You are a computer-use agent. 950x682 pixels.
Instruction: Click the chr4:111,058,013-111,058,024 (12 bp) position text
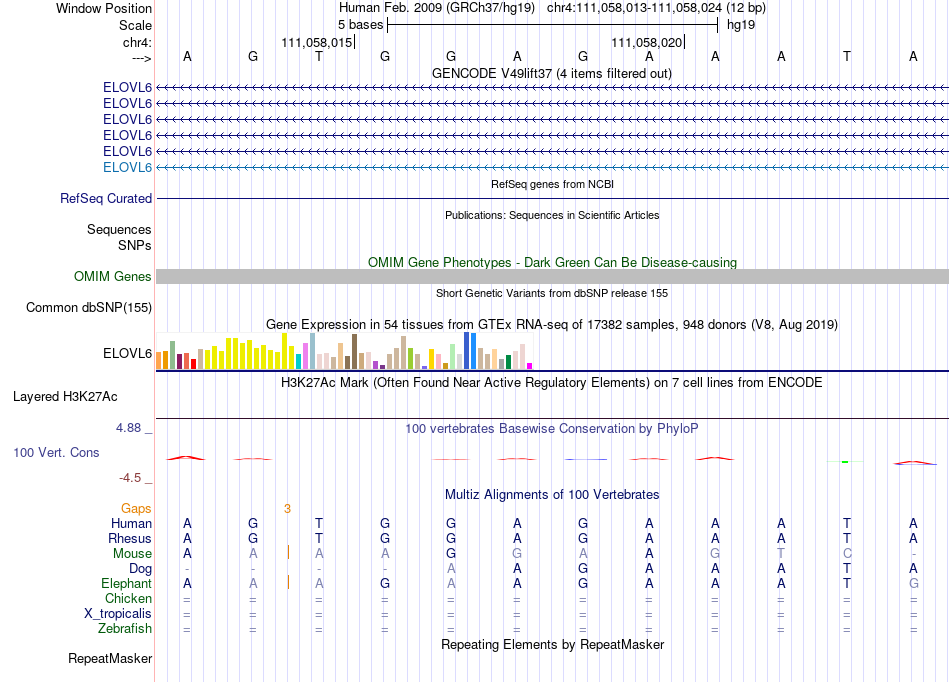pyautogui.click(x=656, y=8)
